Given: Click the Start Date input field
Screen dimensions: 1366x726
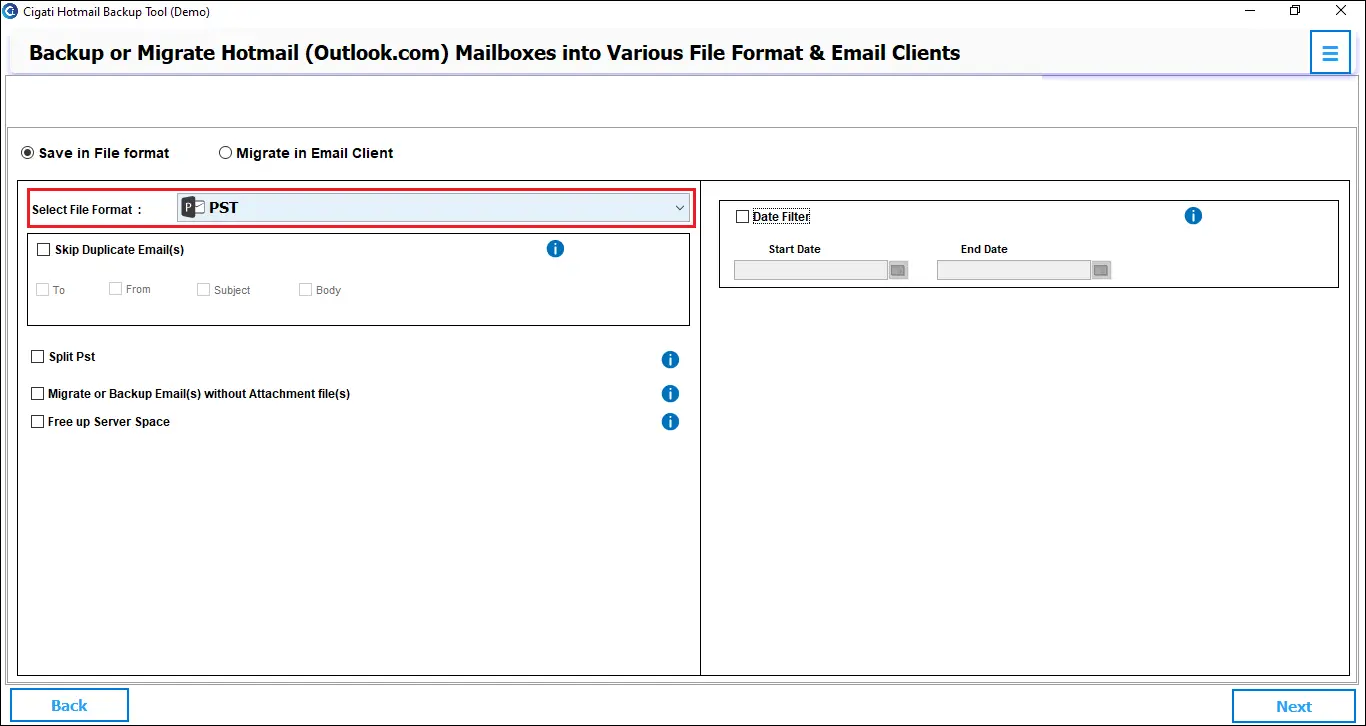Looking at the screenshot, I should click(x=811, y=270).
